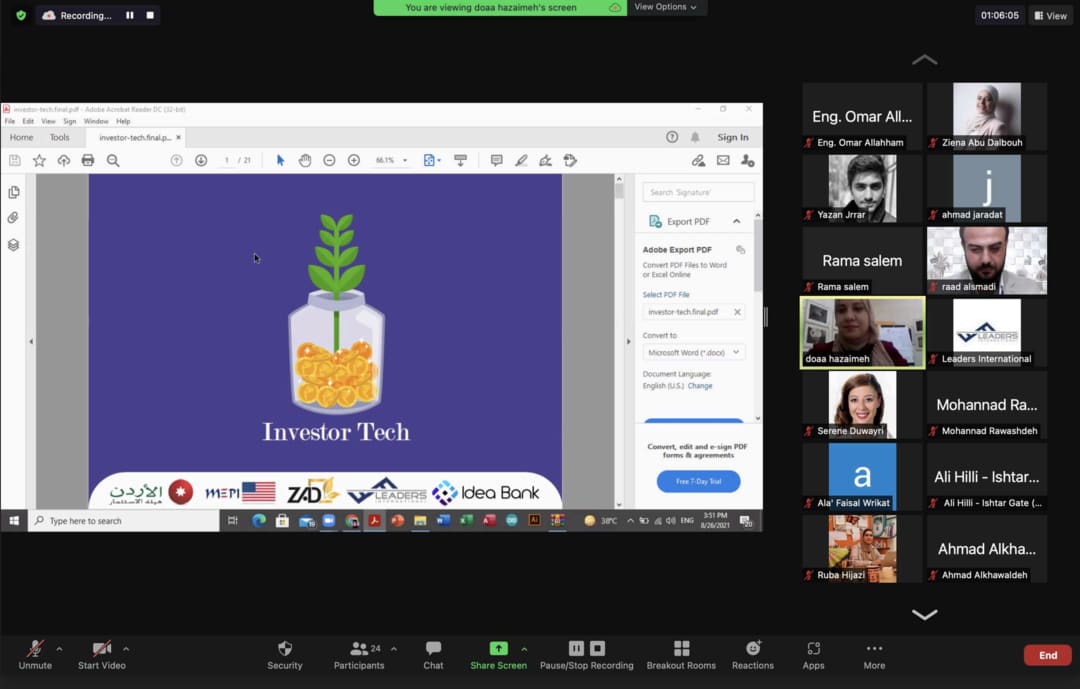Click the Search tools input field

point(698,192)
